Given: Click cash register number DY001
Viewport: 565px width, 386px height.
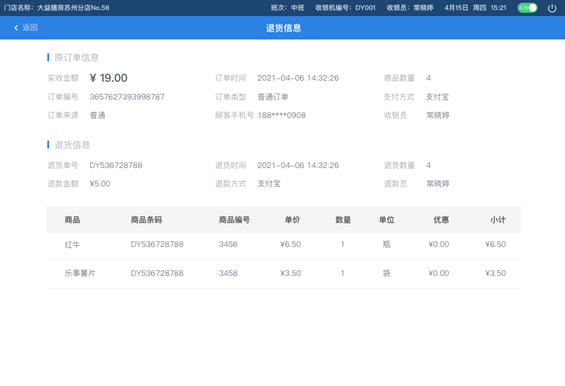Looking at the screenshot, I should tap(365, 8).
